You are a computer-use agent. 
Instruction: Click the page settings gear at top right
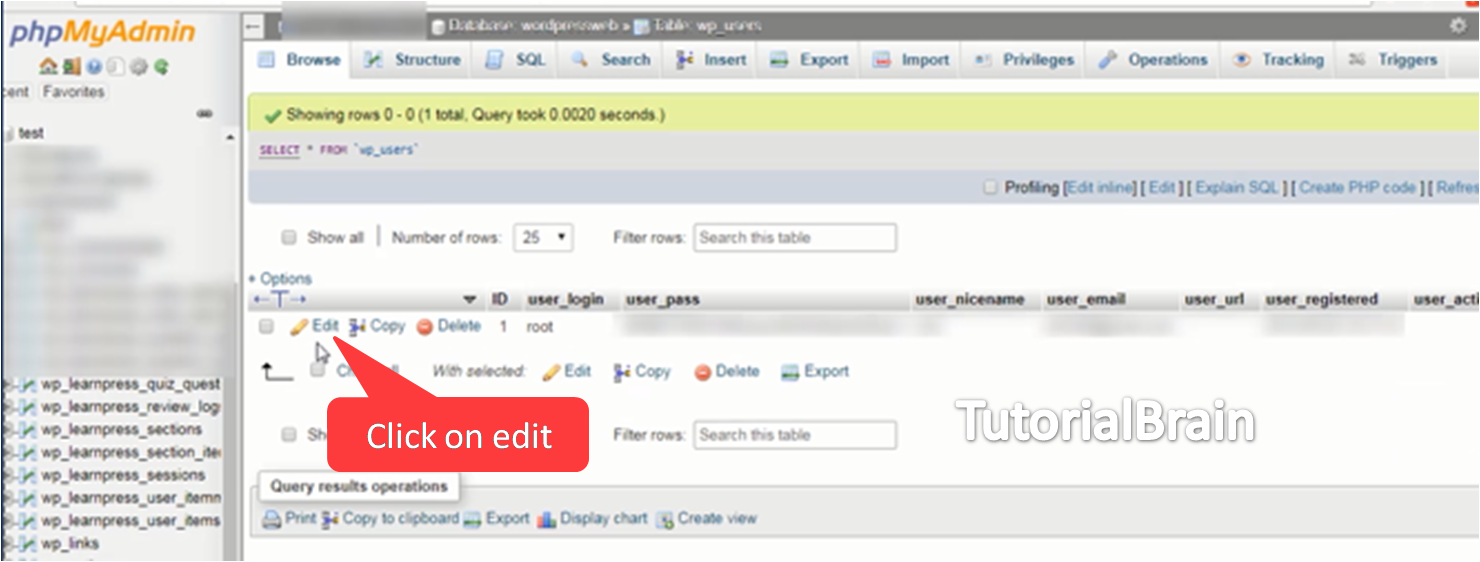pyautogui.click(x=1457, y=26)
